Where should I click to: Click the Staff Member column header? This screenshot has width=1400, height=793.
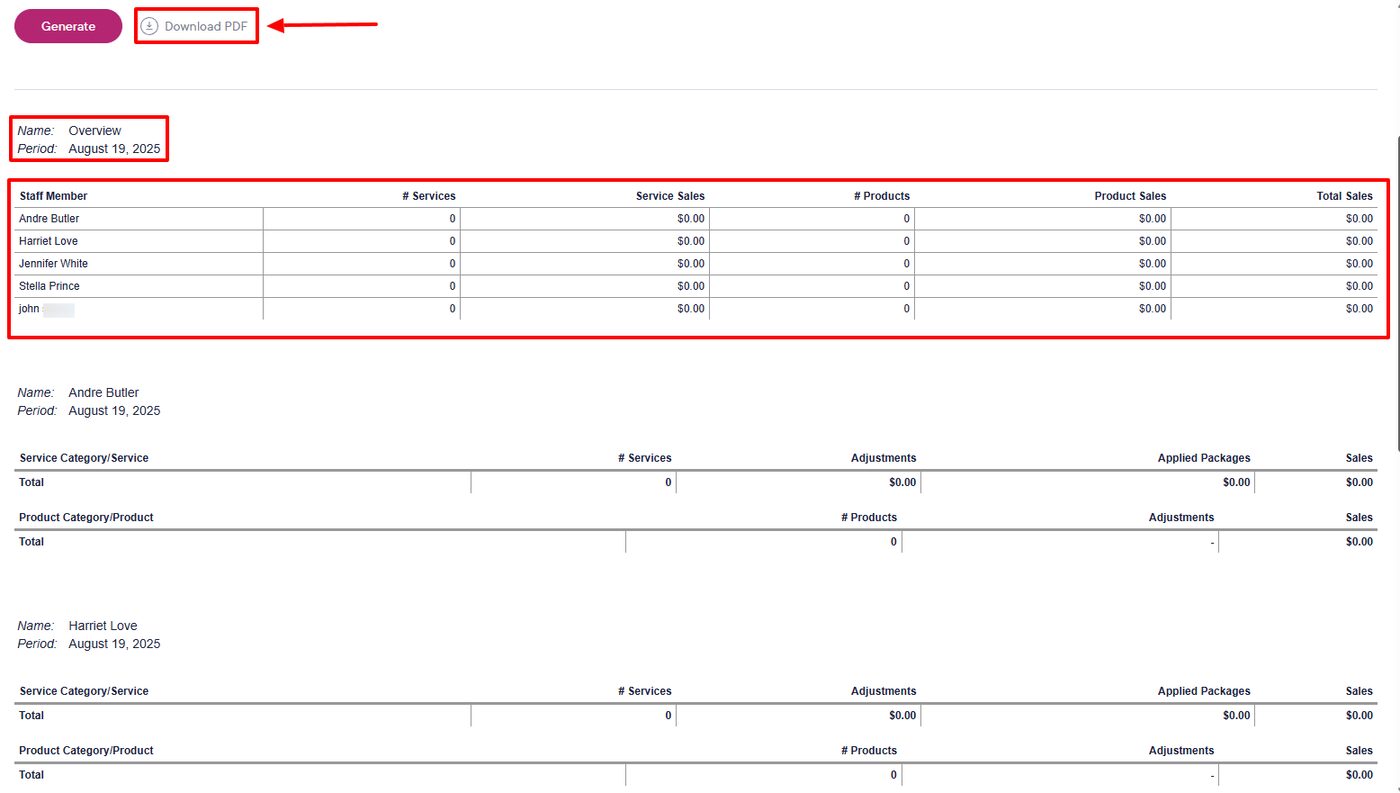(53, 196)
